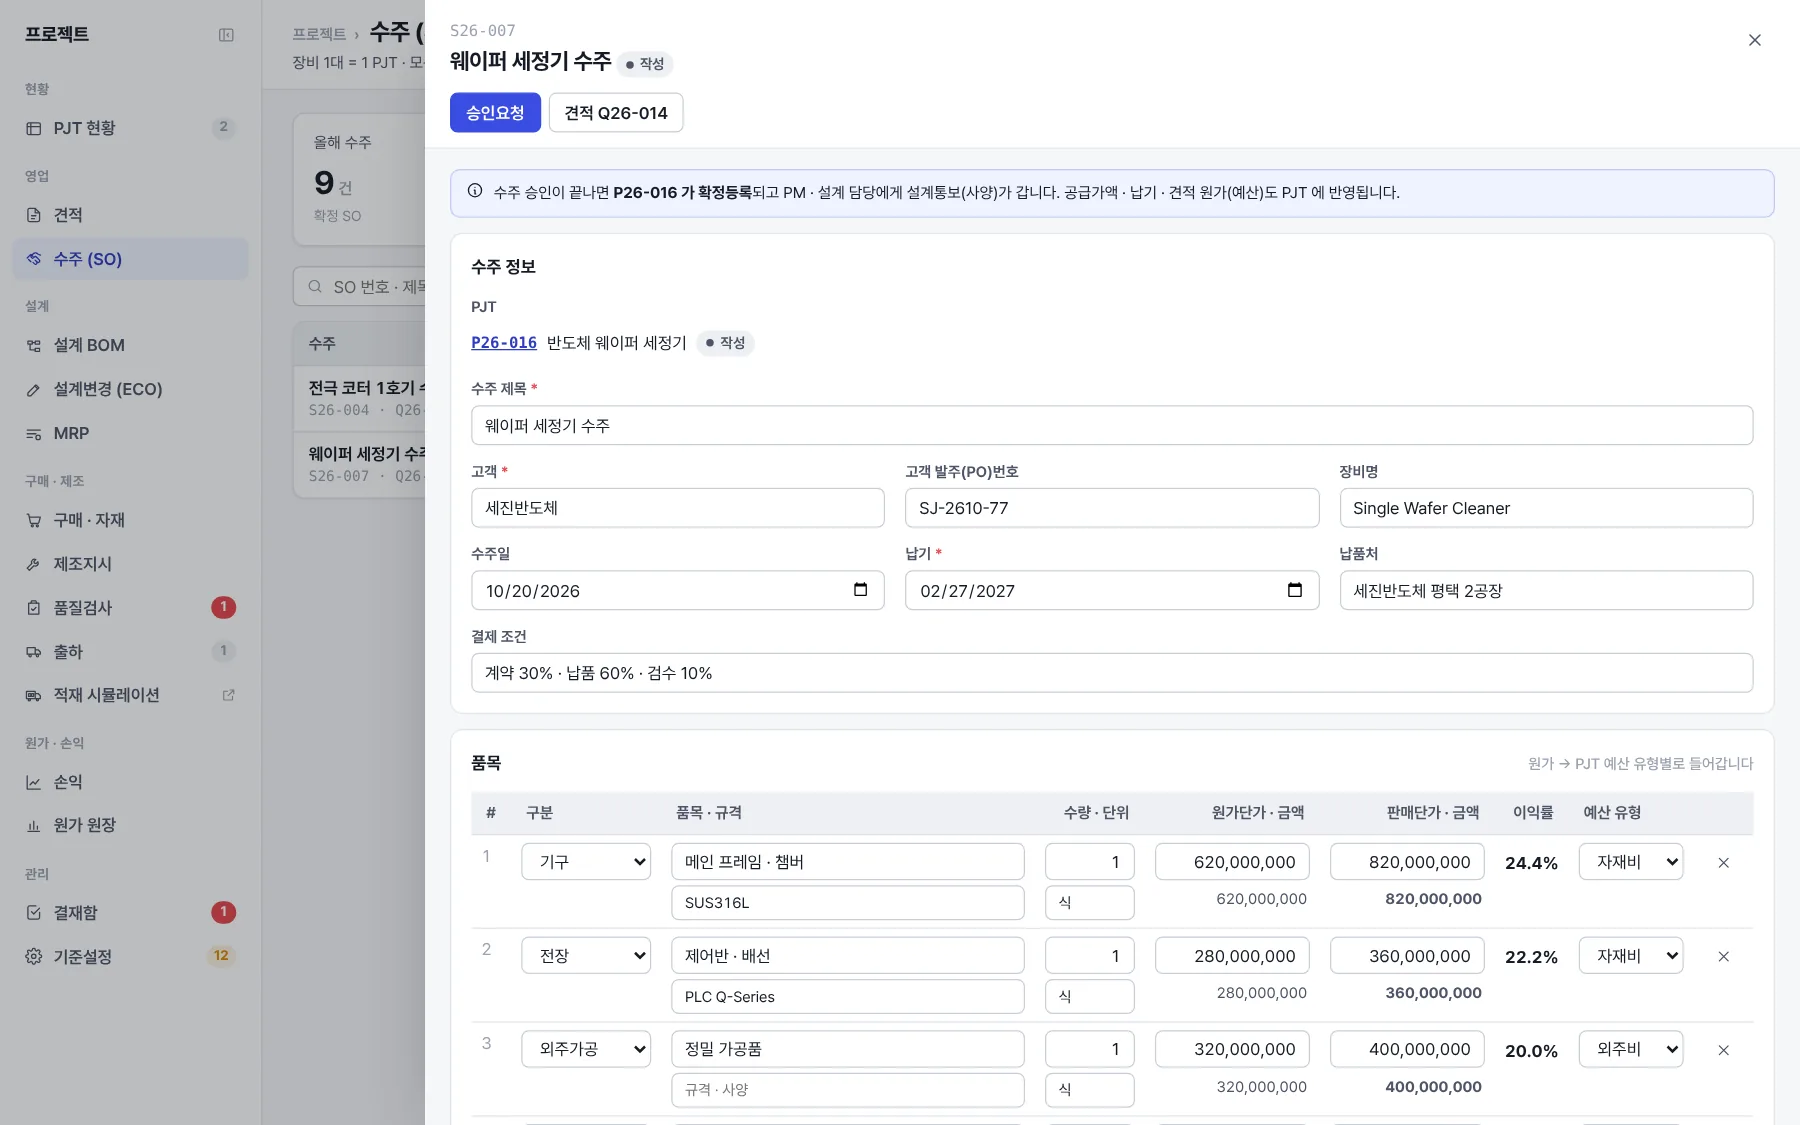Open 수주 (SO) in the sidebar
This screenshot has width=1800, height=1125.
coord(131,259)
